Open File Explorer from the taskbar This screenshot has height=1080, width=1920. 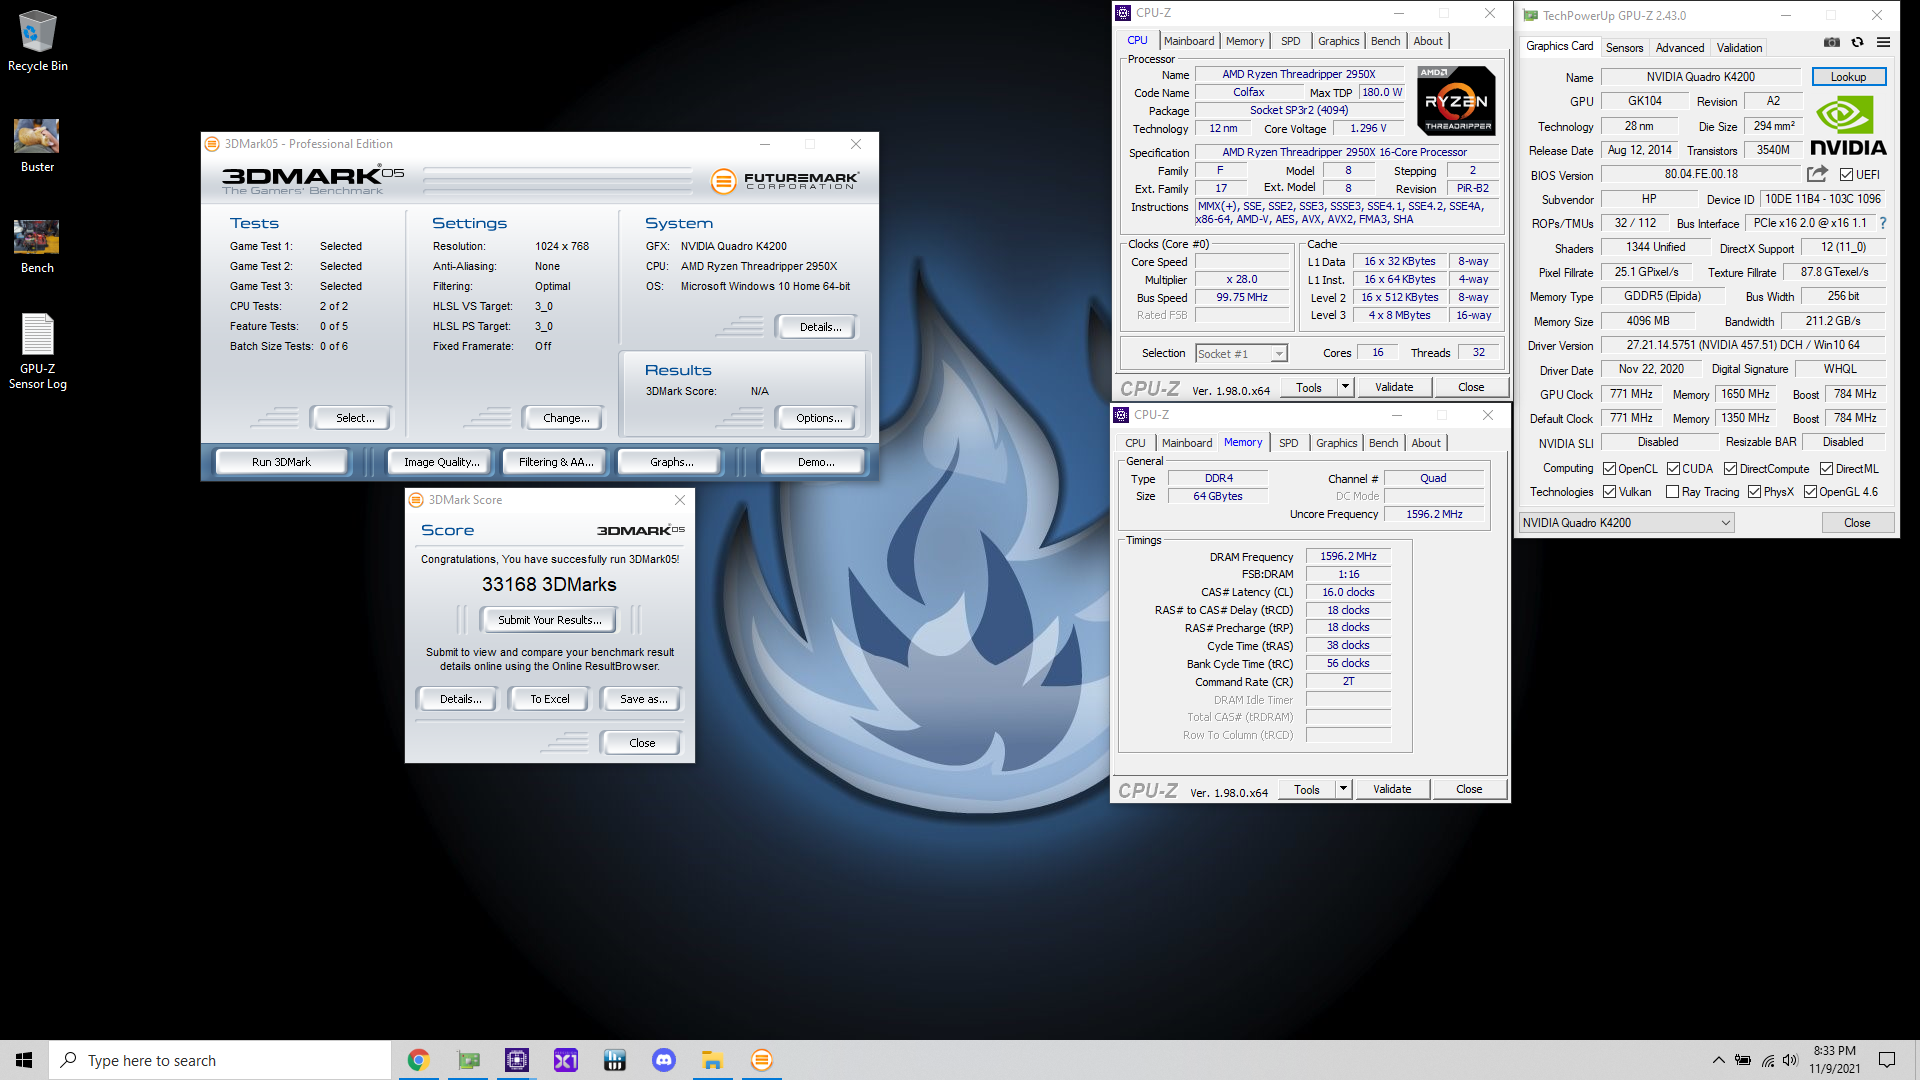click(x=712, y=1060)
